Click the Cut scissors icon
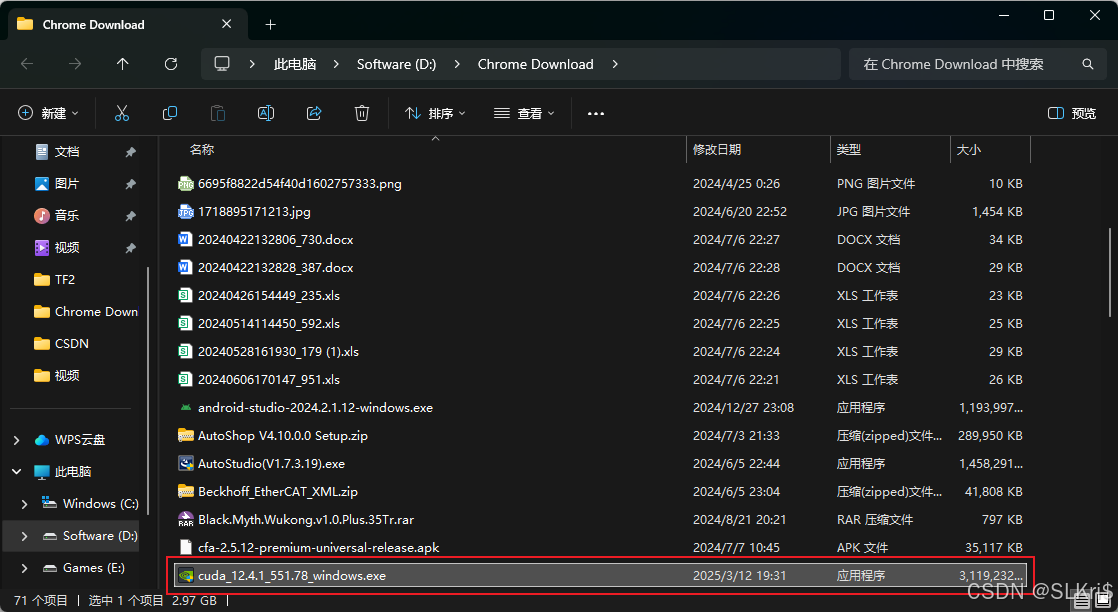The image size is (1118, 612). 122,113
